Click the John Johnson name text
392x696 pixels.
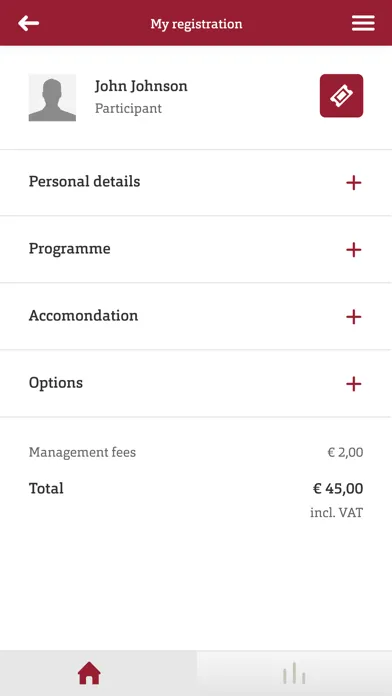point(141,86)
